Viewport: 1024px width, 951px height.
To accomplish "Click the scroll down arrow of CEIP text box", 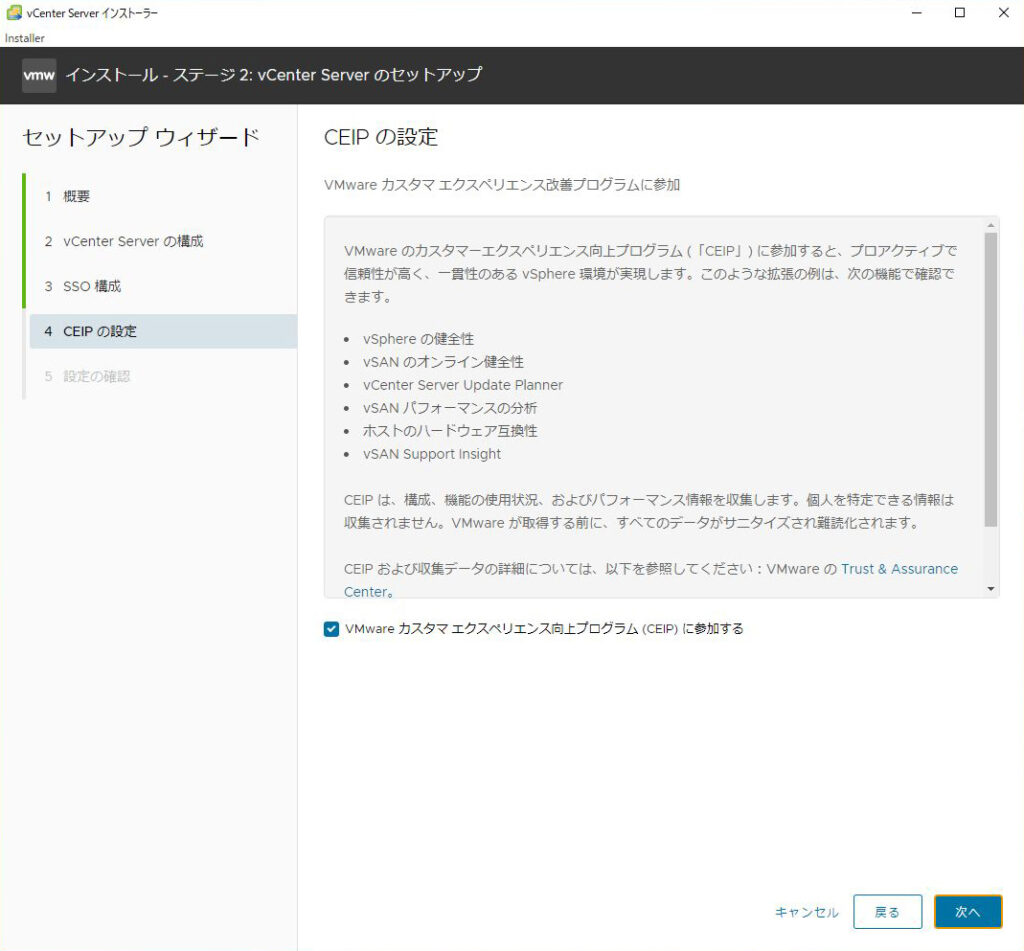I will [x=991, y=588].
